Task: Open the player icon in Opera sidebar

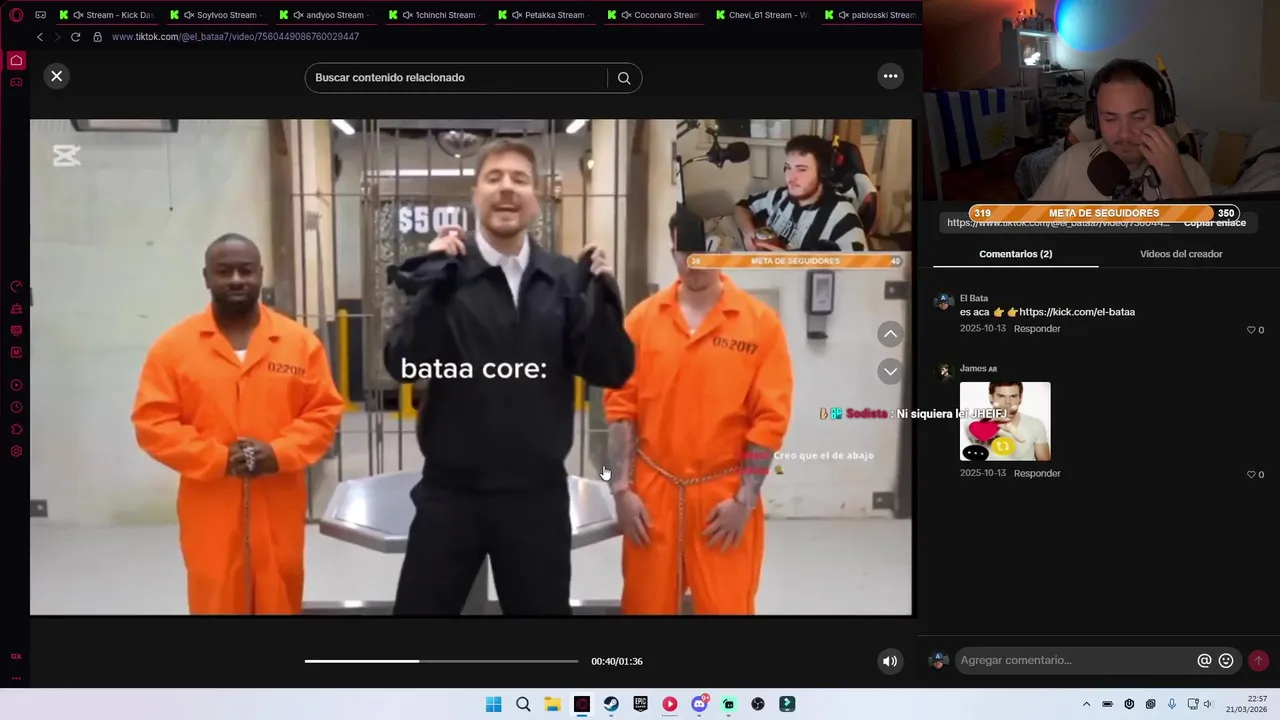Action: (x=16, y=385)
